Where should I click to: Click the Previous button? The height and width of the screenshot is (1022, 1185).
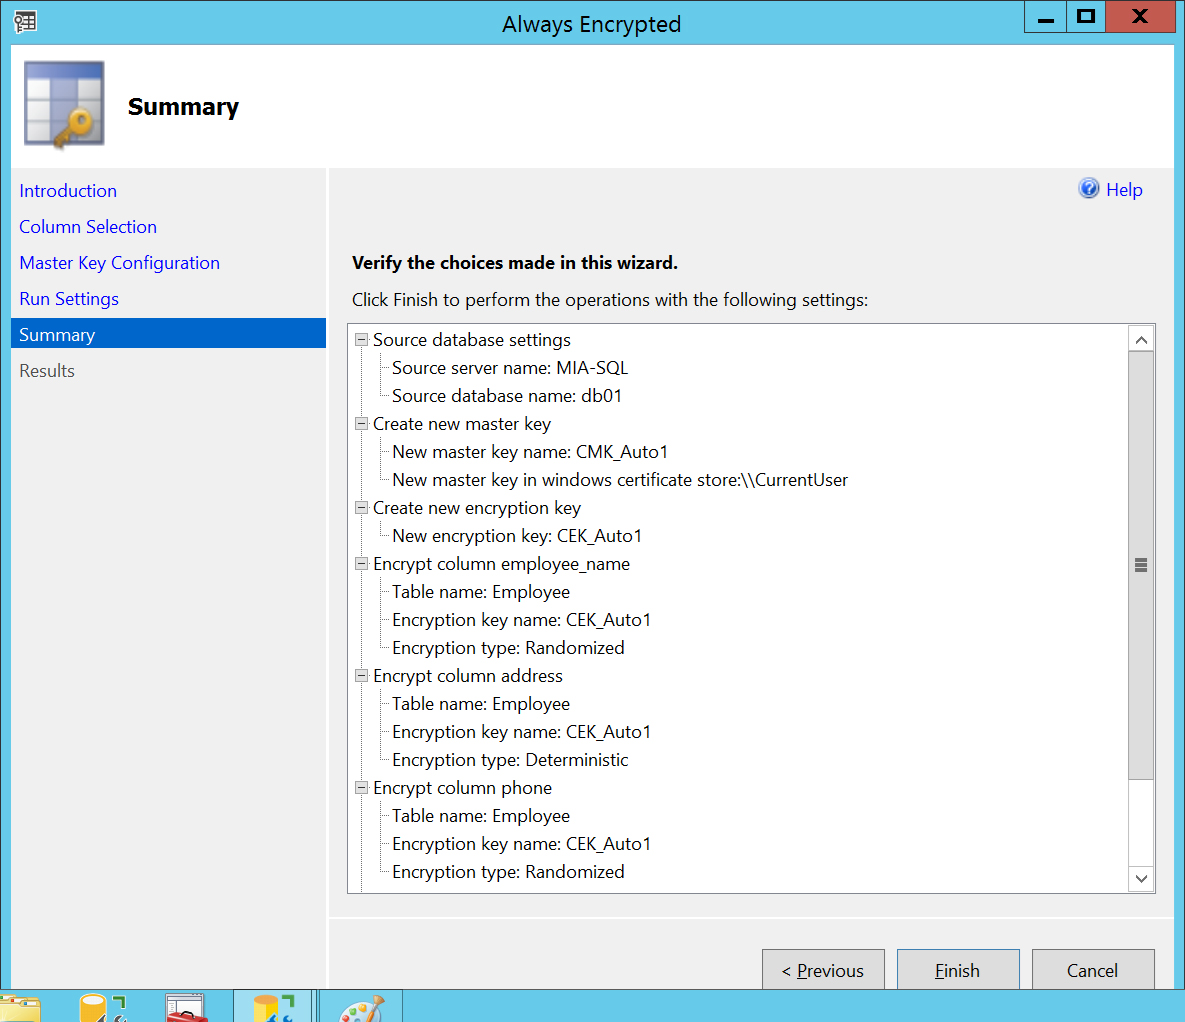[823, 970]
